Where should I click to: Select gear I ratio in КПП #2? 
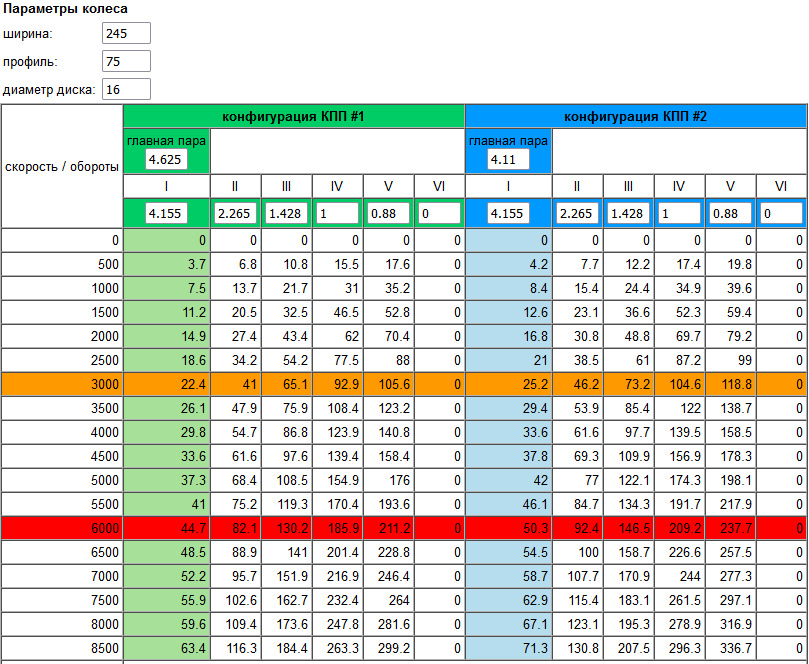[x=508, y=213]
